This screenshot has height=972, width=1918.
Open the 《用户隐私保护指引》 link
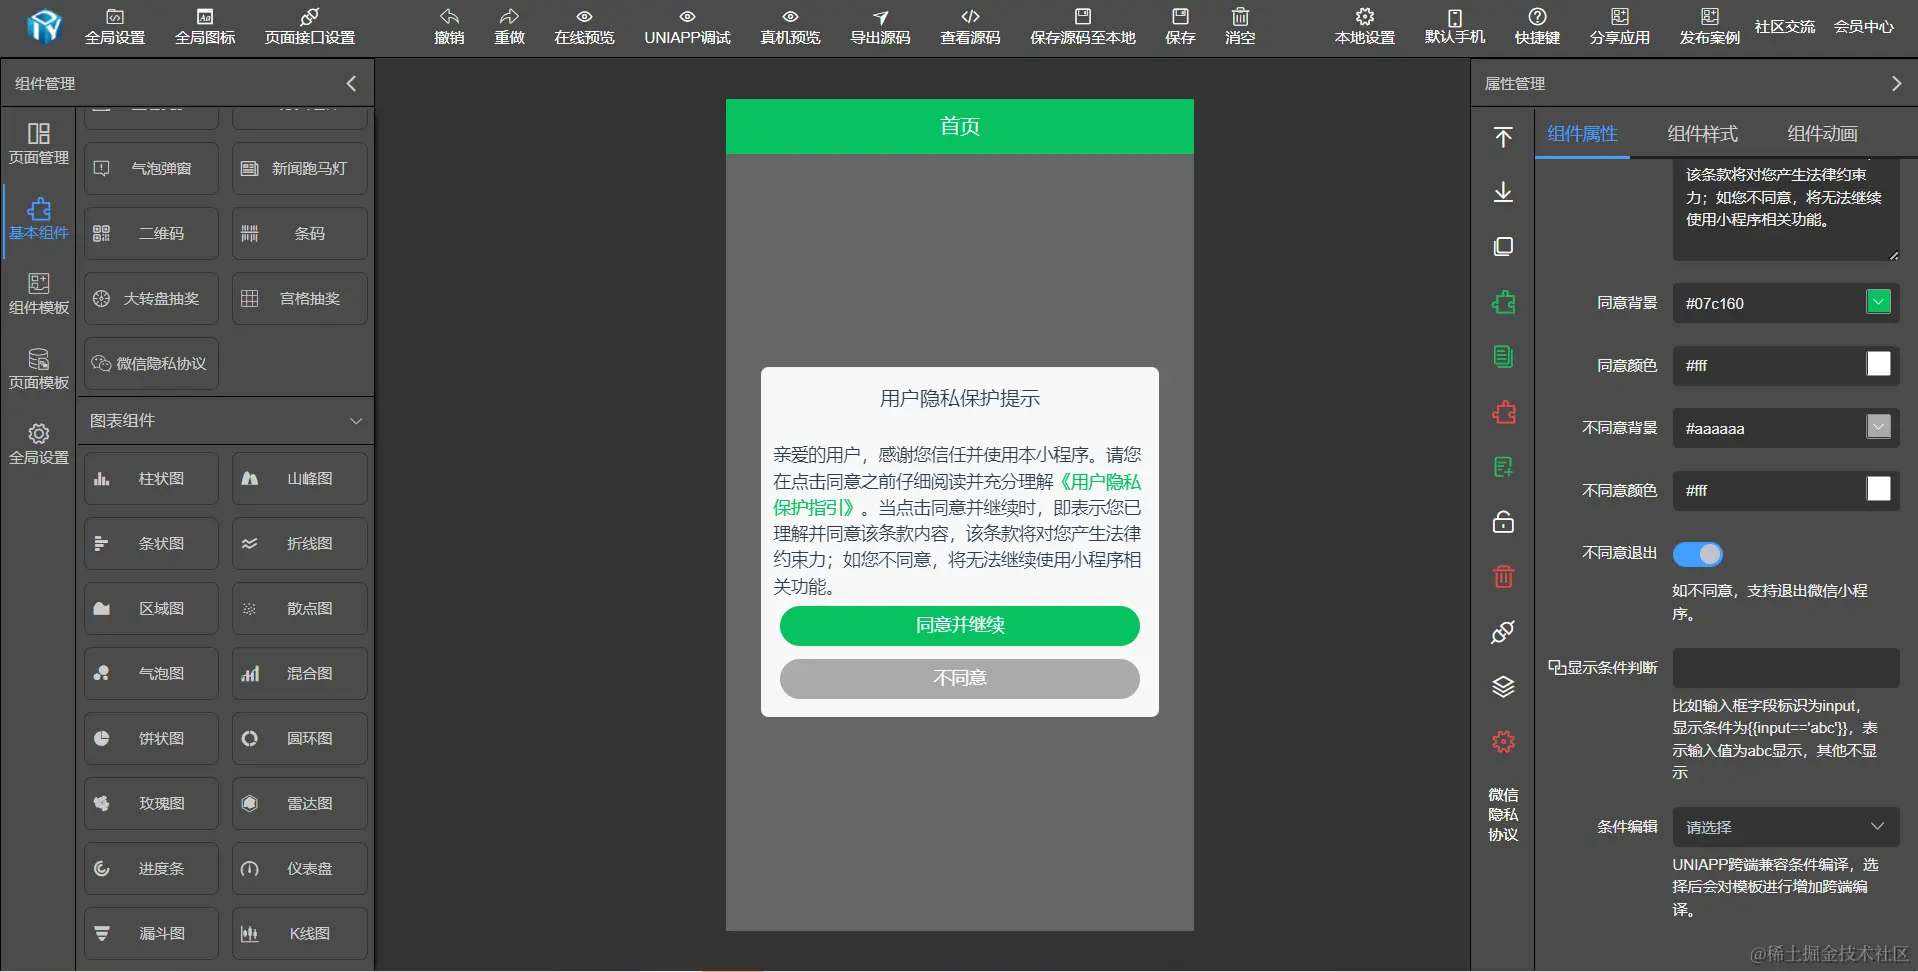coord(1099,482)
